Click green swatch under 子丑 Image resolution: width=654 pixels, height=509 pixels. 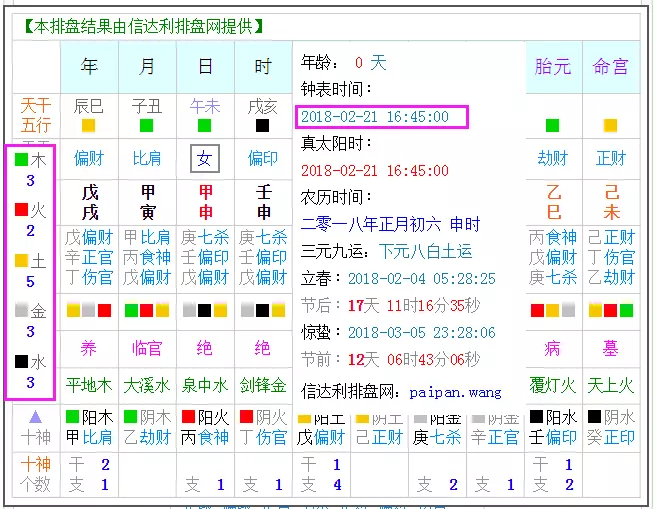146,125
